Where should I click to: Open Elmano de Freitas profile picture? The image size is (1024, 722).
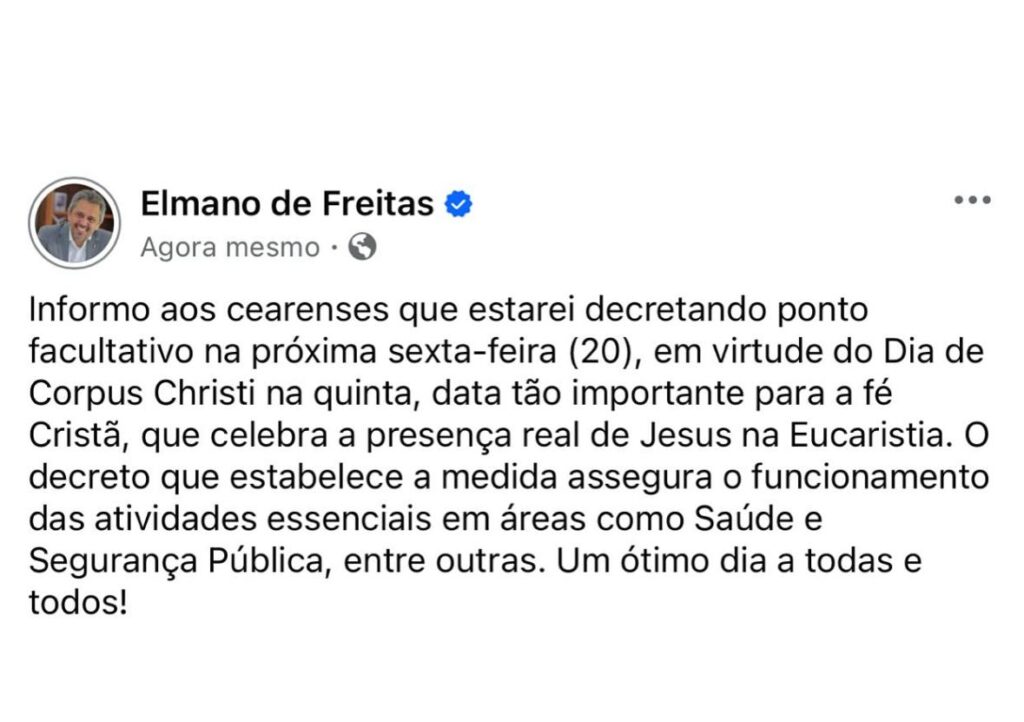click(x=74, y=223)
